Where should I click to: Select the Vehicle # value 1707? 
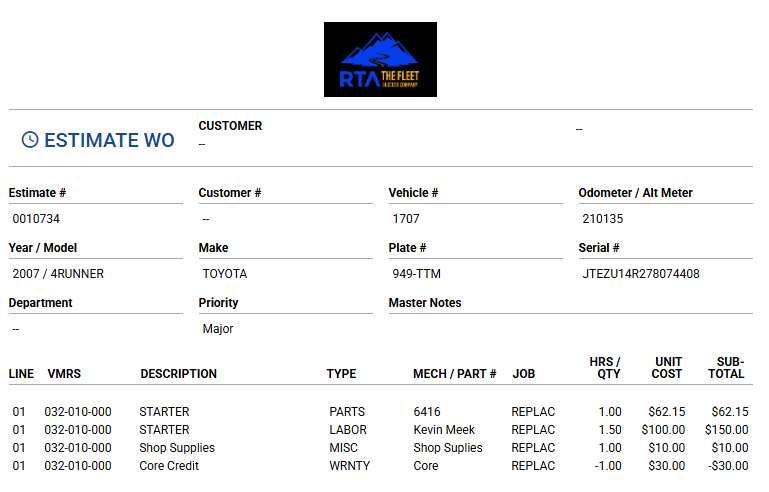coord(406,218)
